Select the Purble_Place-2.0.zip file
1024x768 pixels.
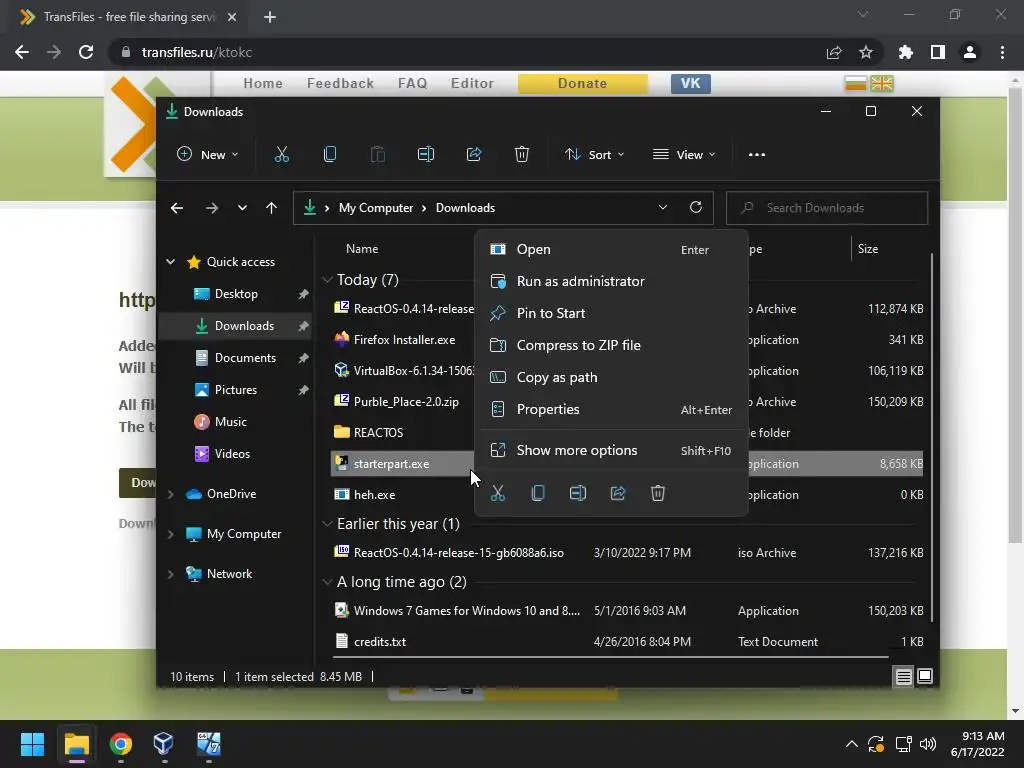(x=406, y=402)
